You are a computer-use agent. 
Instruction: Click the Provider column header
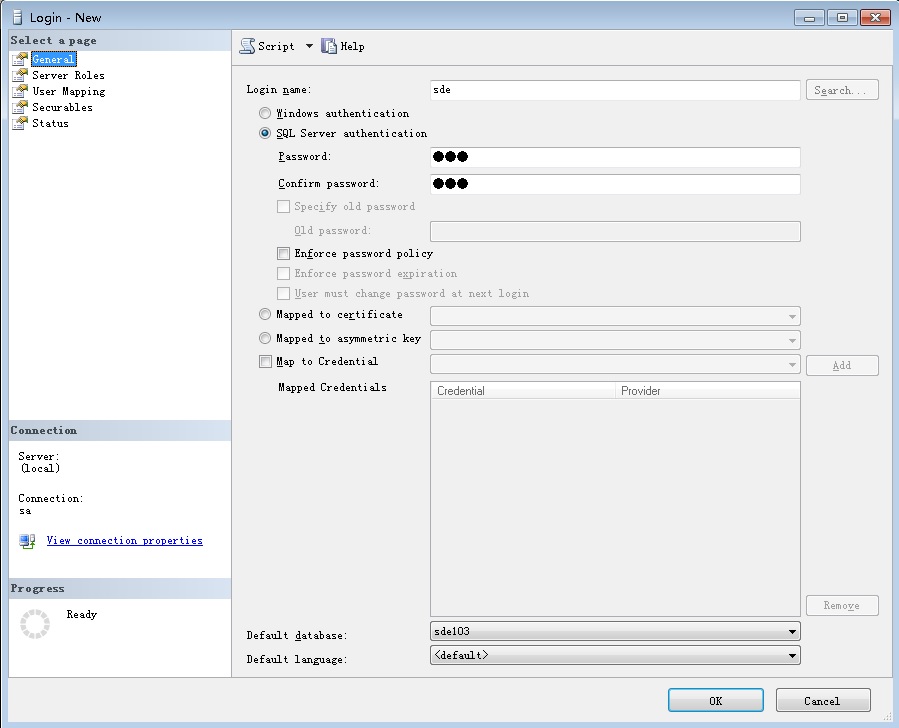point(708,391)
